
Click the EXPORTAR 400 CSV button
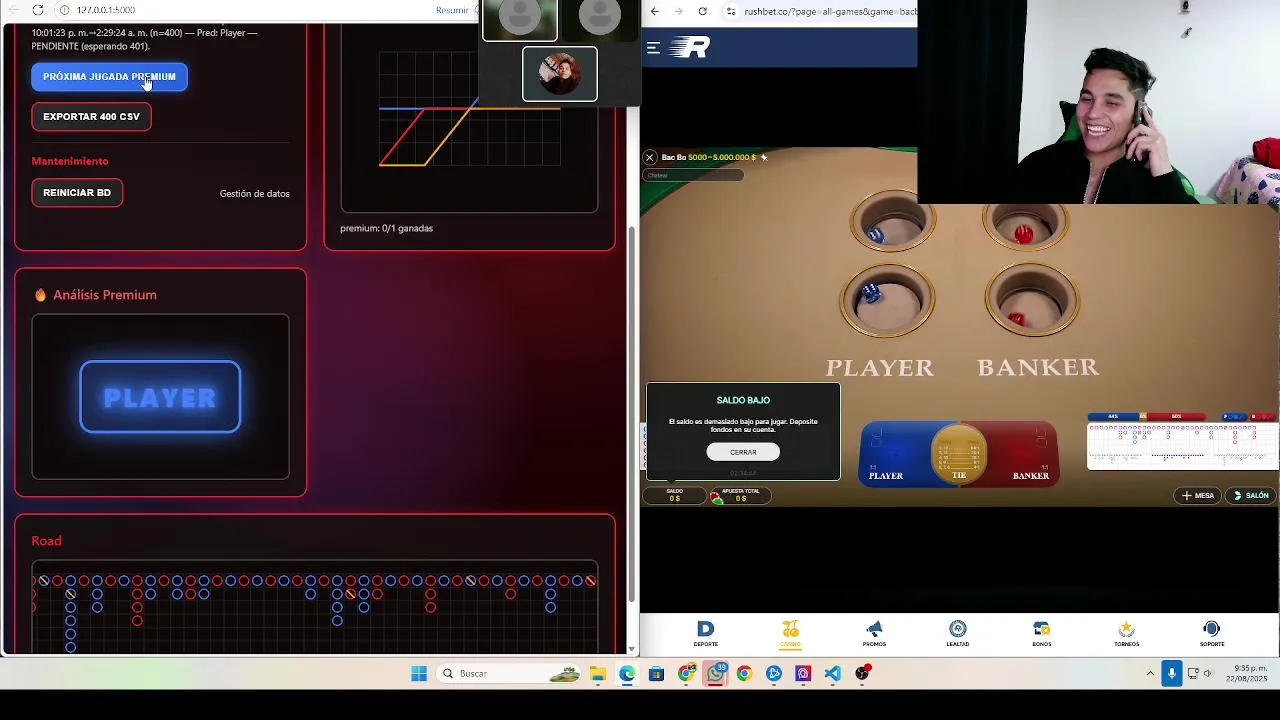tap(91, 117)
